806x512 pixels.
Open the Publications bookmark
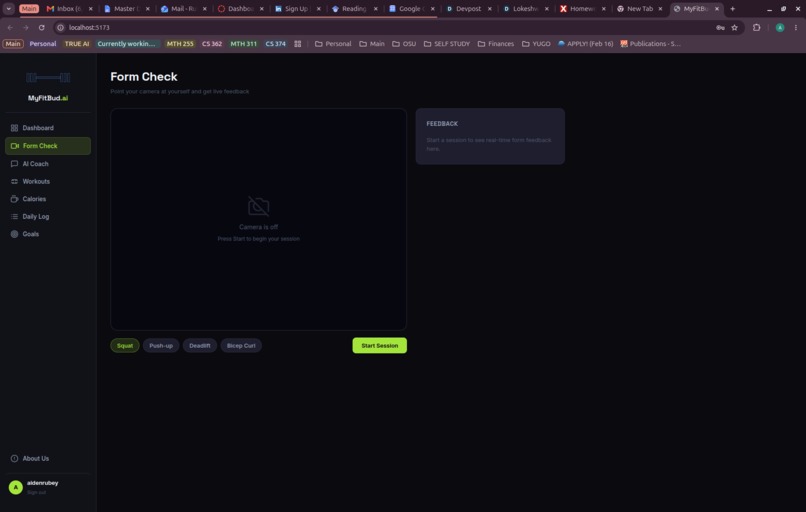coord(650,44)
